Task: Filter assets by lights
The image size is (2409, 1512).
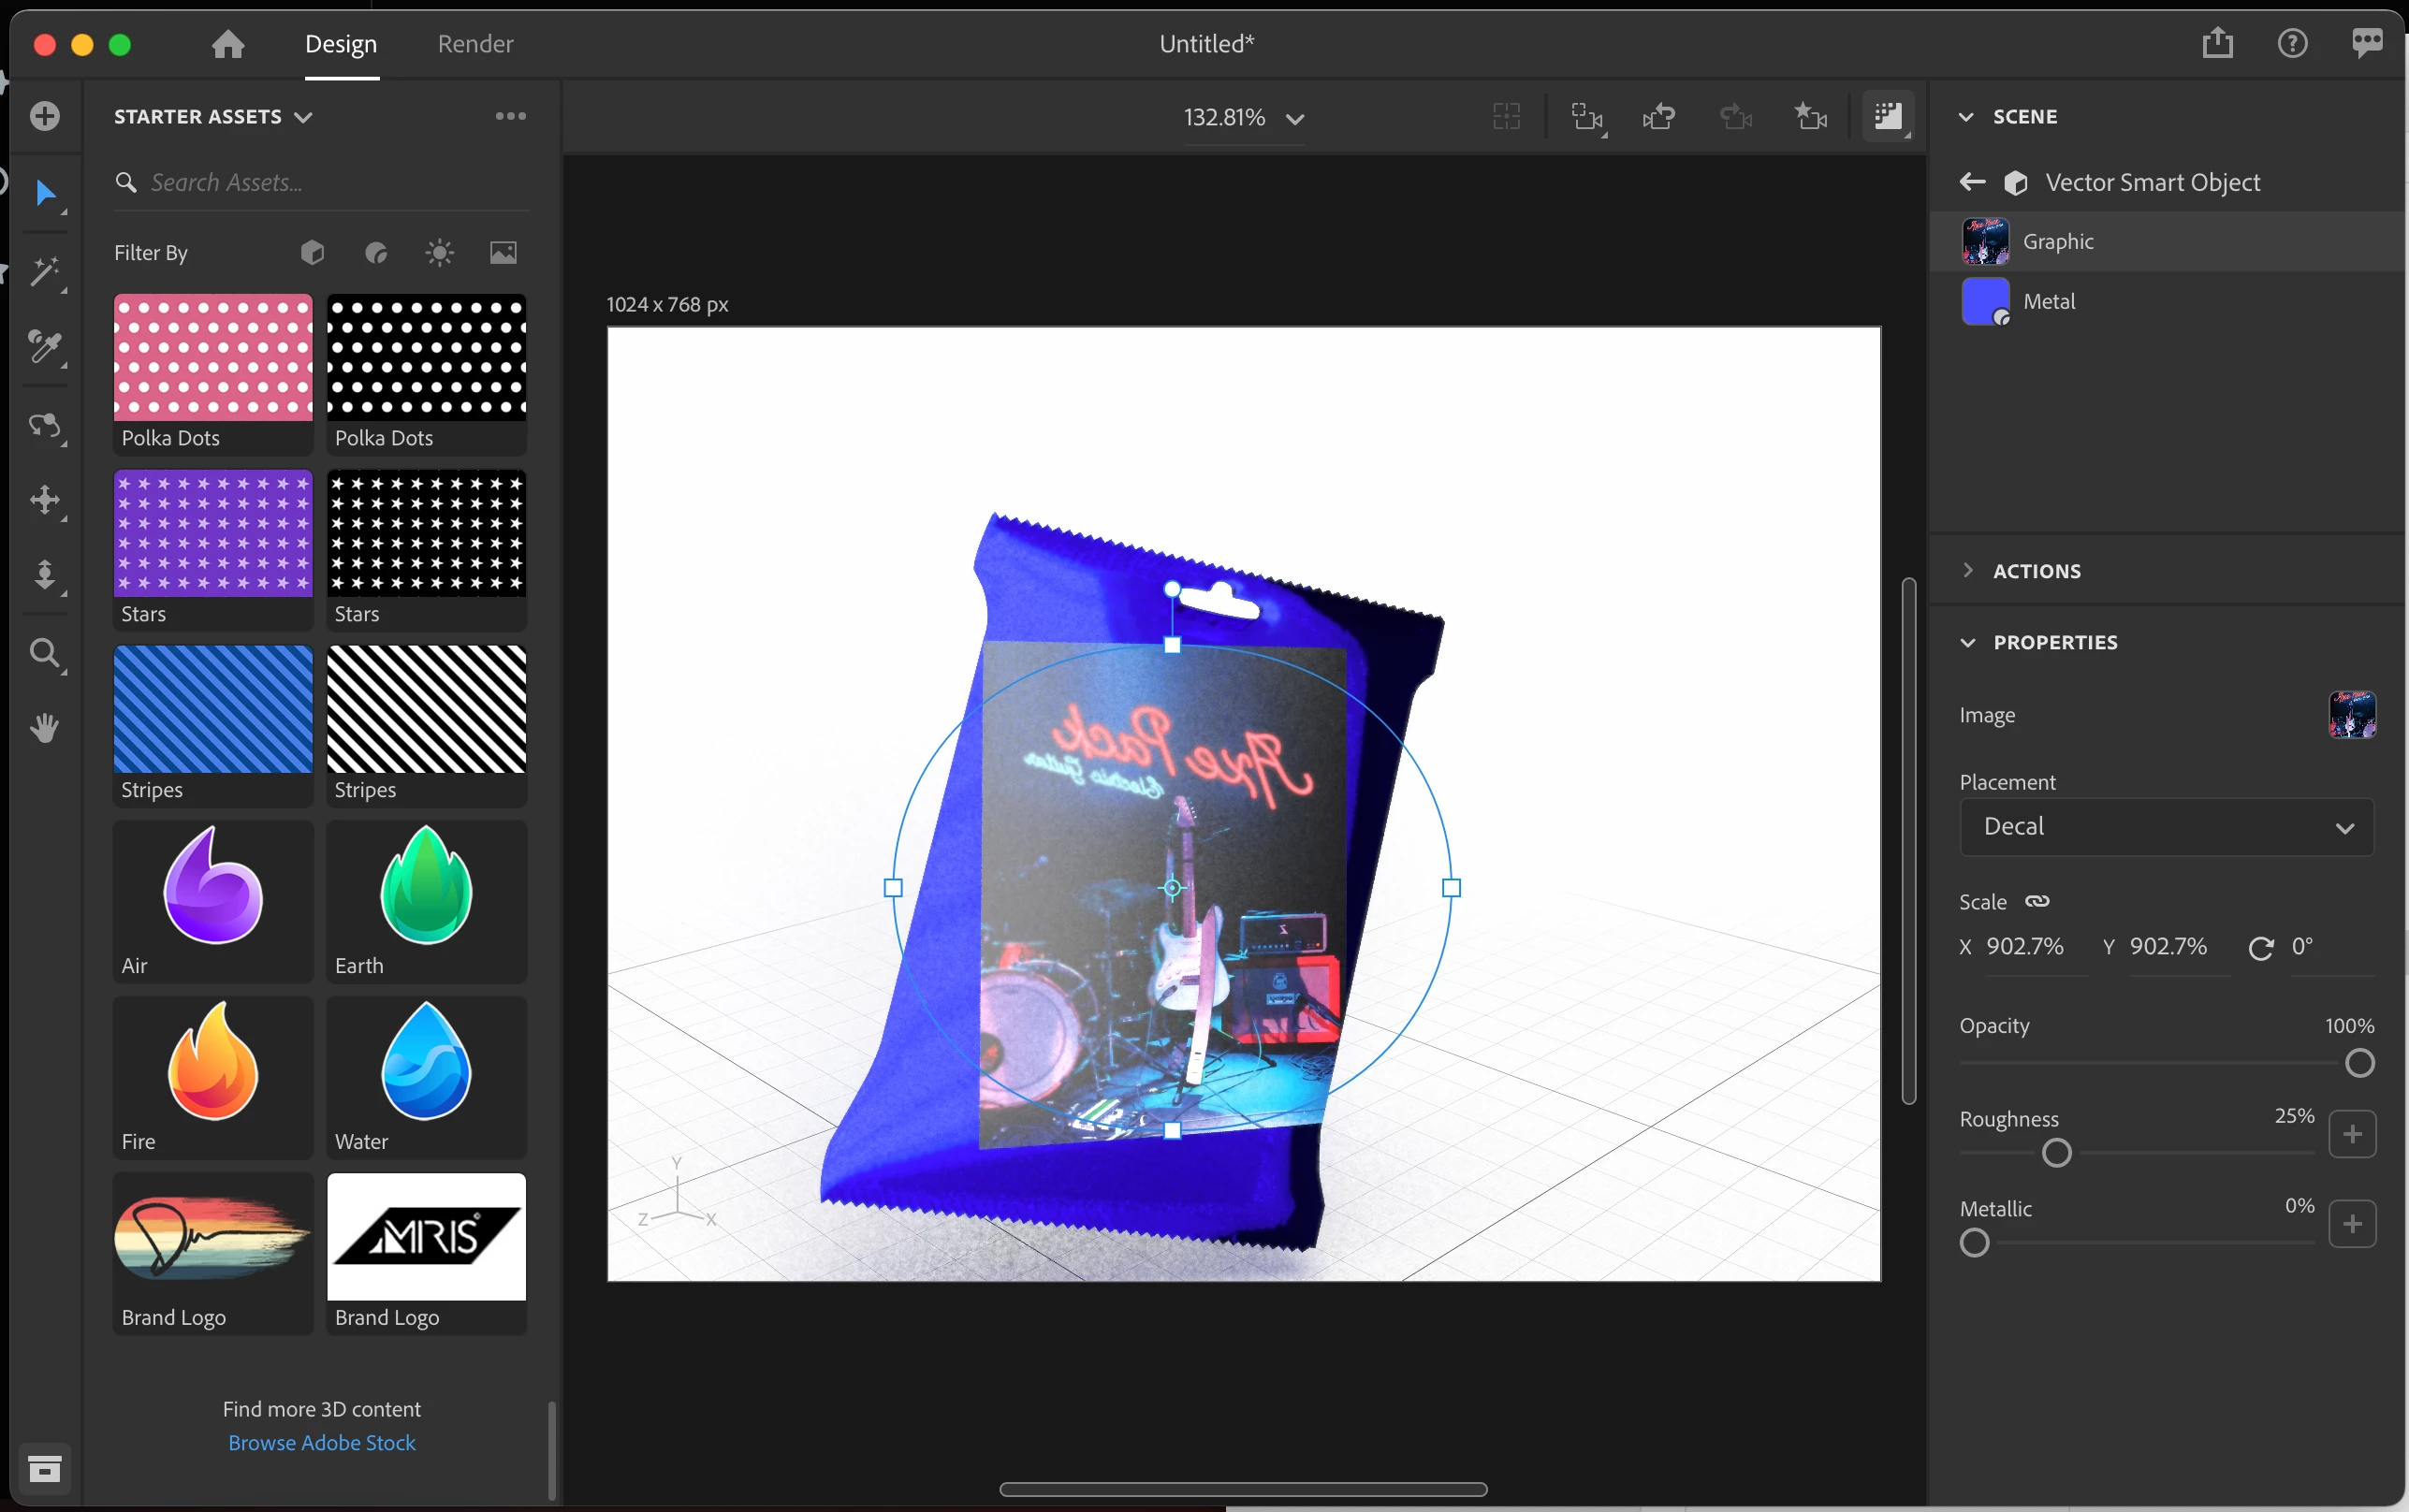Action: pyautogui.click(x=440, y=253)
